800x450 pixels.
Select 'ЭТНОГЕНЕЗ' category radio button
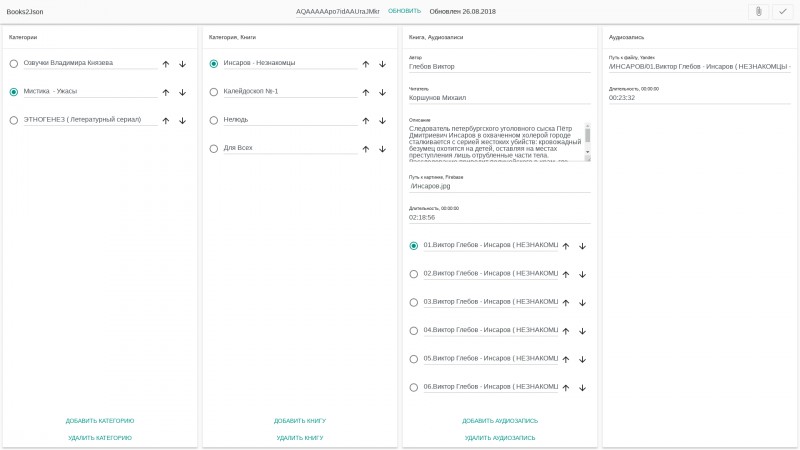tap(14, 120)
